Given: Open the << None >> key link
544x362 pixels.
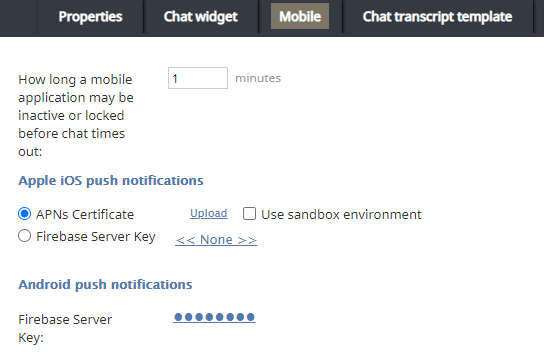Looking at the screenshot, I should click(x=216, y=240).
